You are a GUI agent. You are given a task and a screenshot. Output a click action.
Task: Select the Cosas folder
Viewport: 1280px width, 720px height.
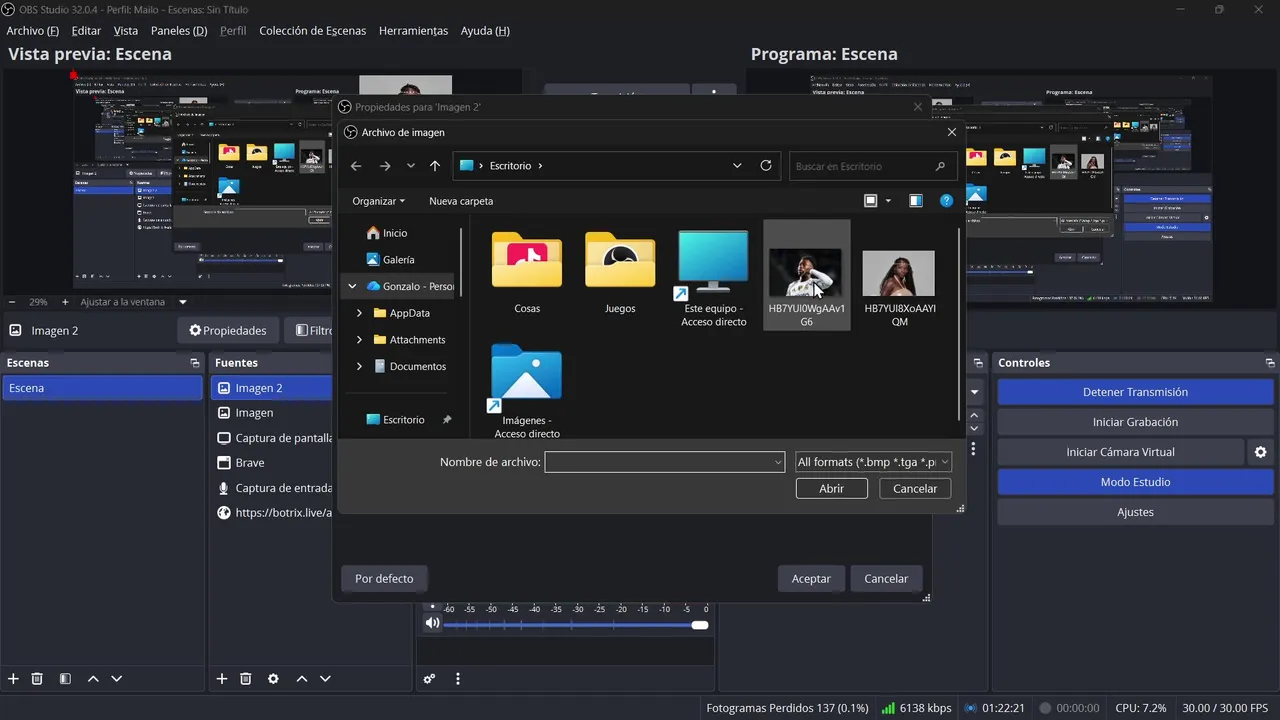pyautogui.click(x=527, y=272)
